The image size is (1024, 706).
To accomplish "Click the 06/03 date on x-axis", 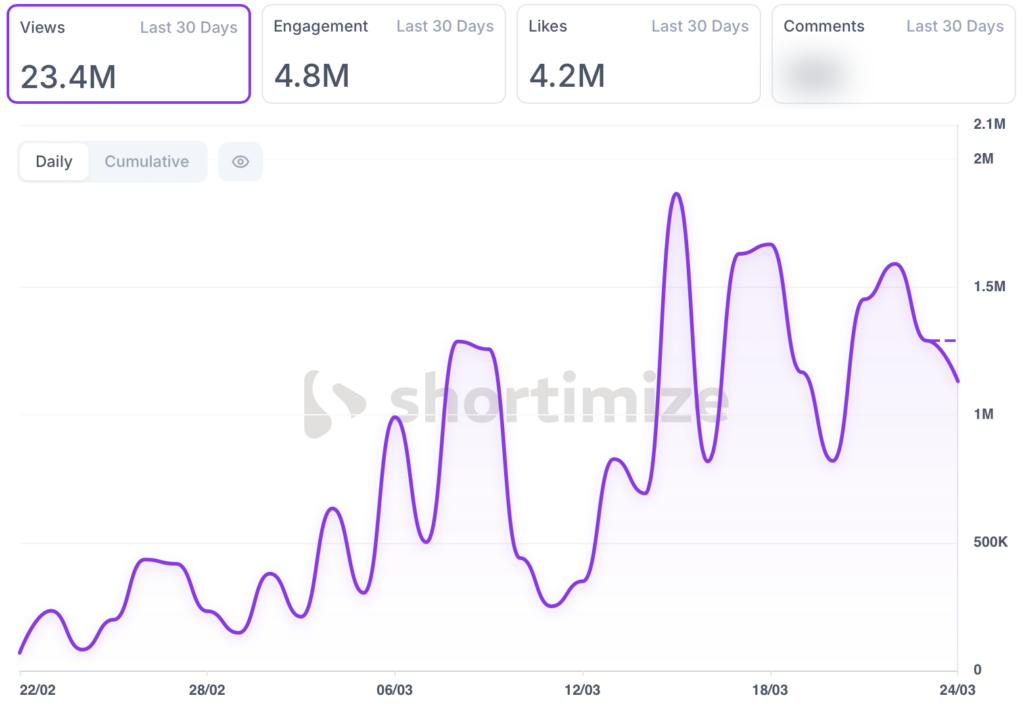I will tap(394, 690).
